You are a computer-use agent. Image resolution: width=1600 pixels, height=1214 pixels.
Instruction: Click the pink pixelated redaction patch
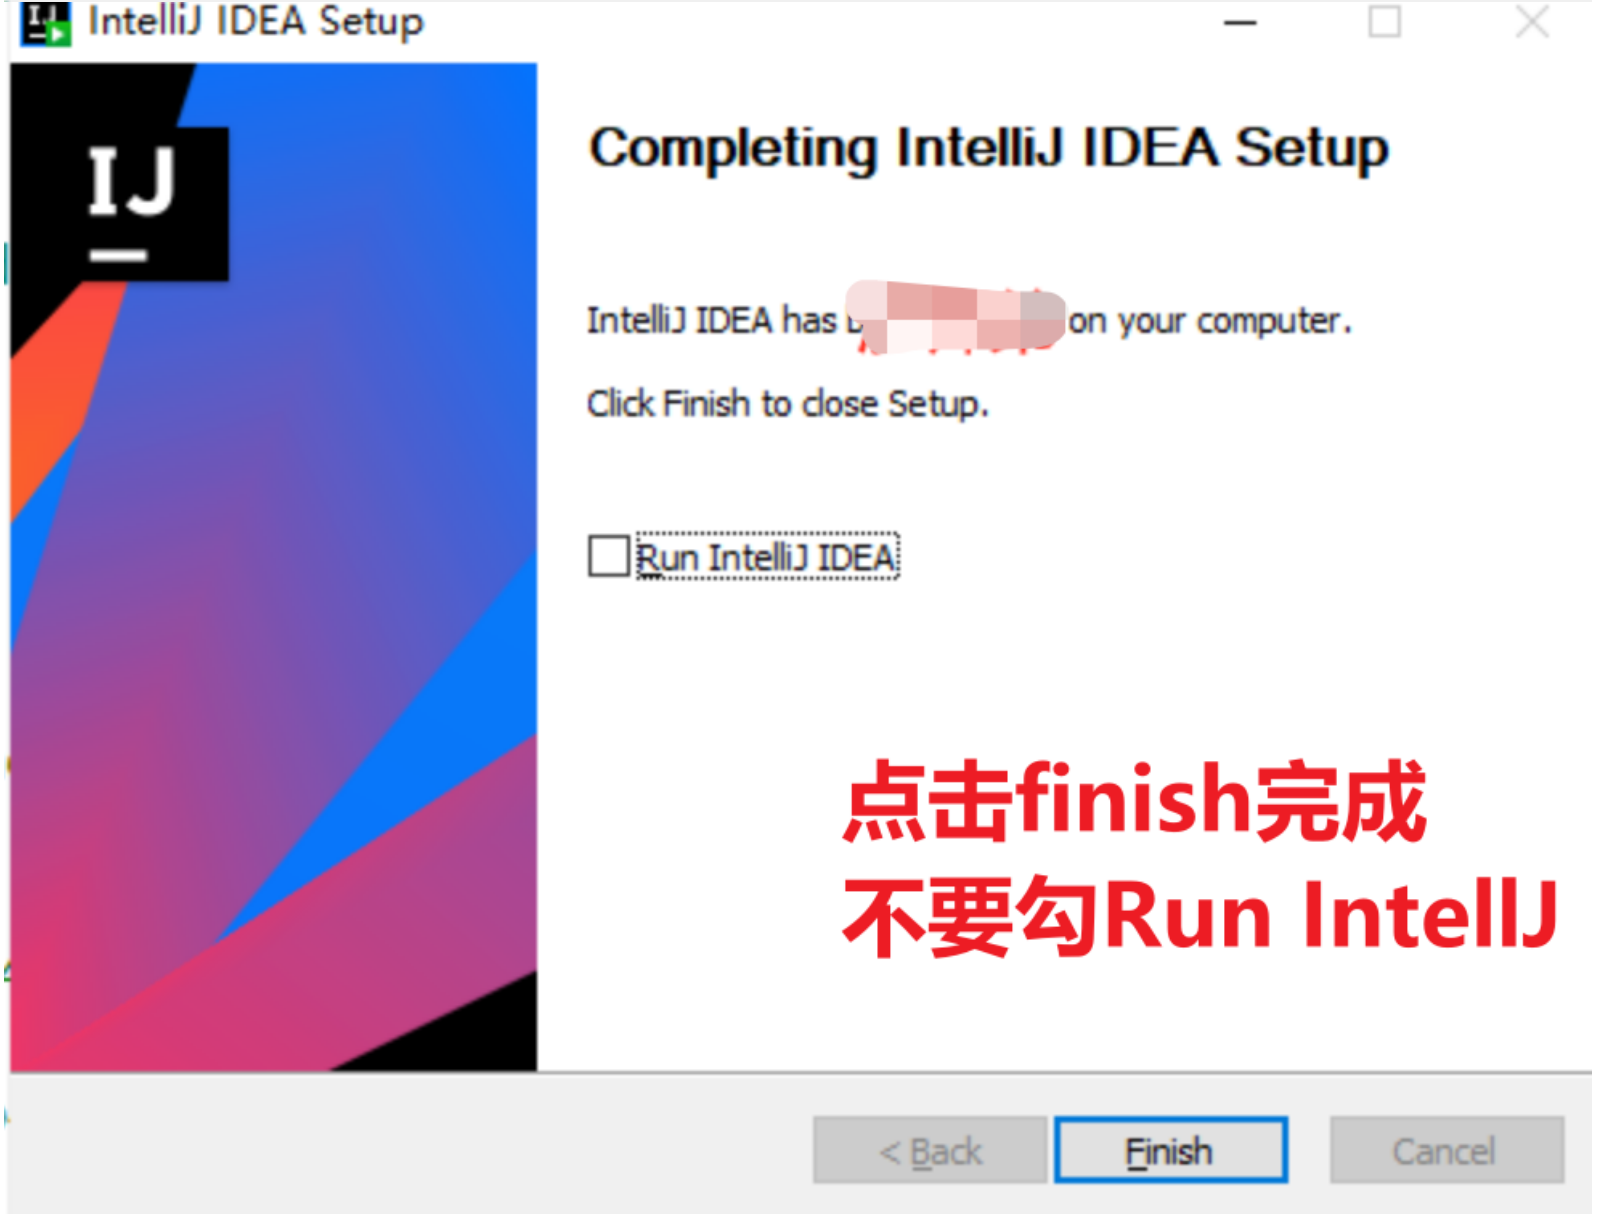coord(956,317)
